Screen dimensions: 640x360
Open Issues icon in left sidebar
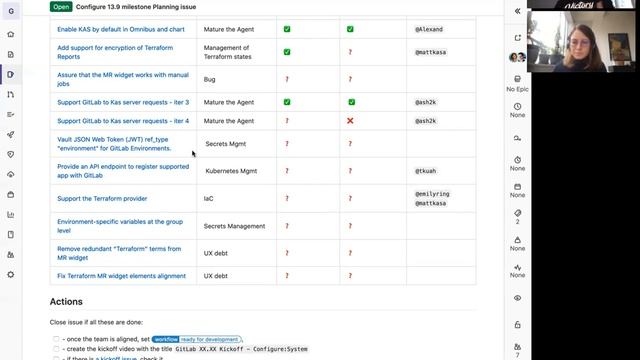[11, 74]
